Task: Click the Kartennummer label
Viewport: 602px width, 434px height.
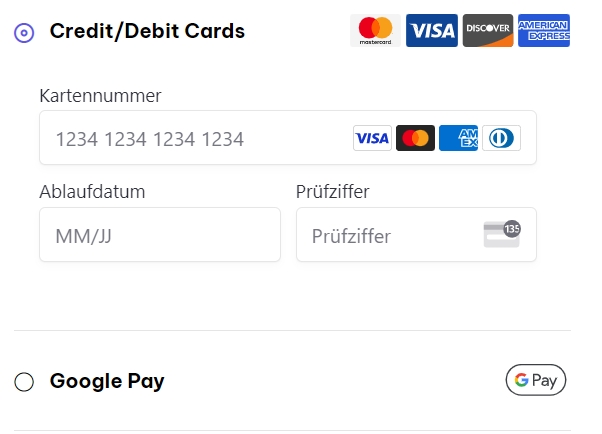Action: 100,96
